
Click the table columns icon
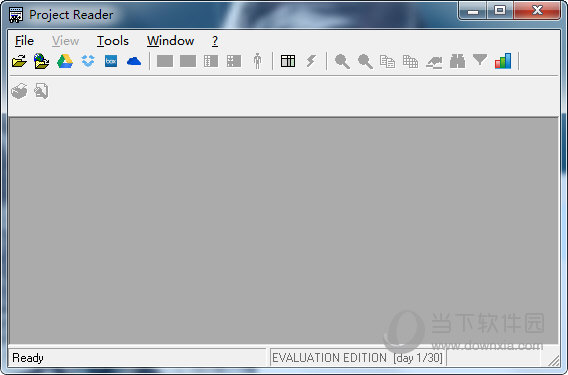pyautogui.click(x=288, y=61)
